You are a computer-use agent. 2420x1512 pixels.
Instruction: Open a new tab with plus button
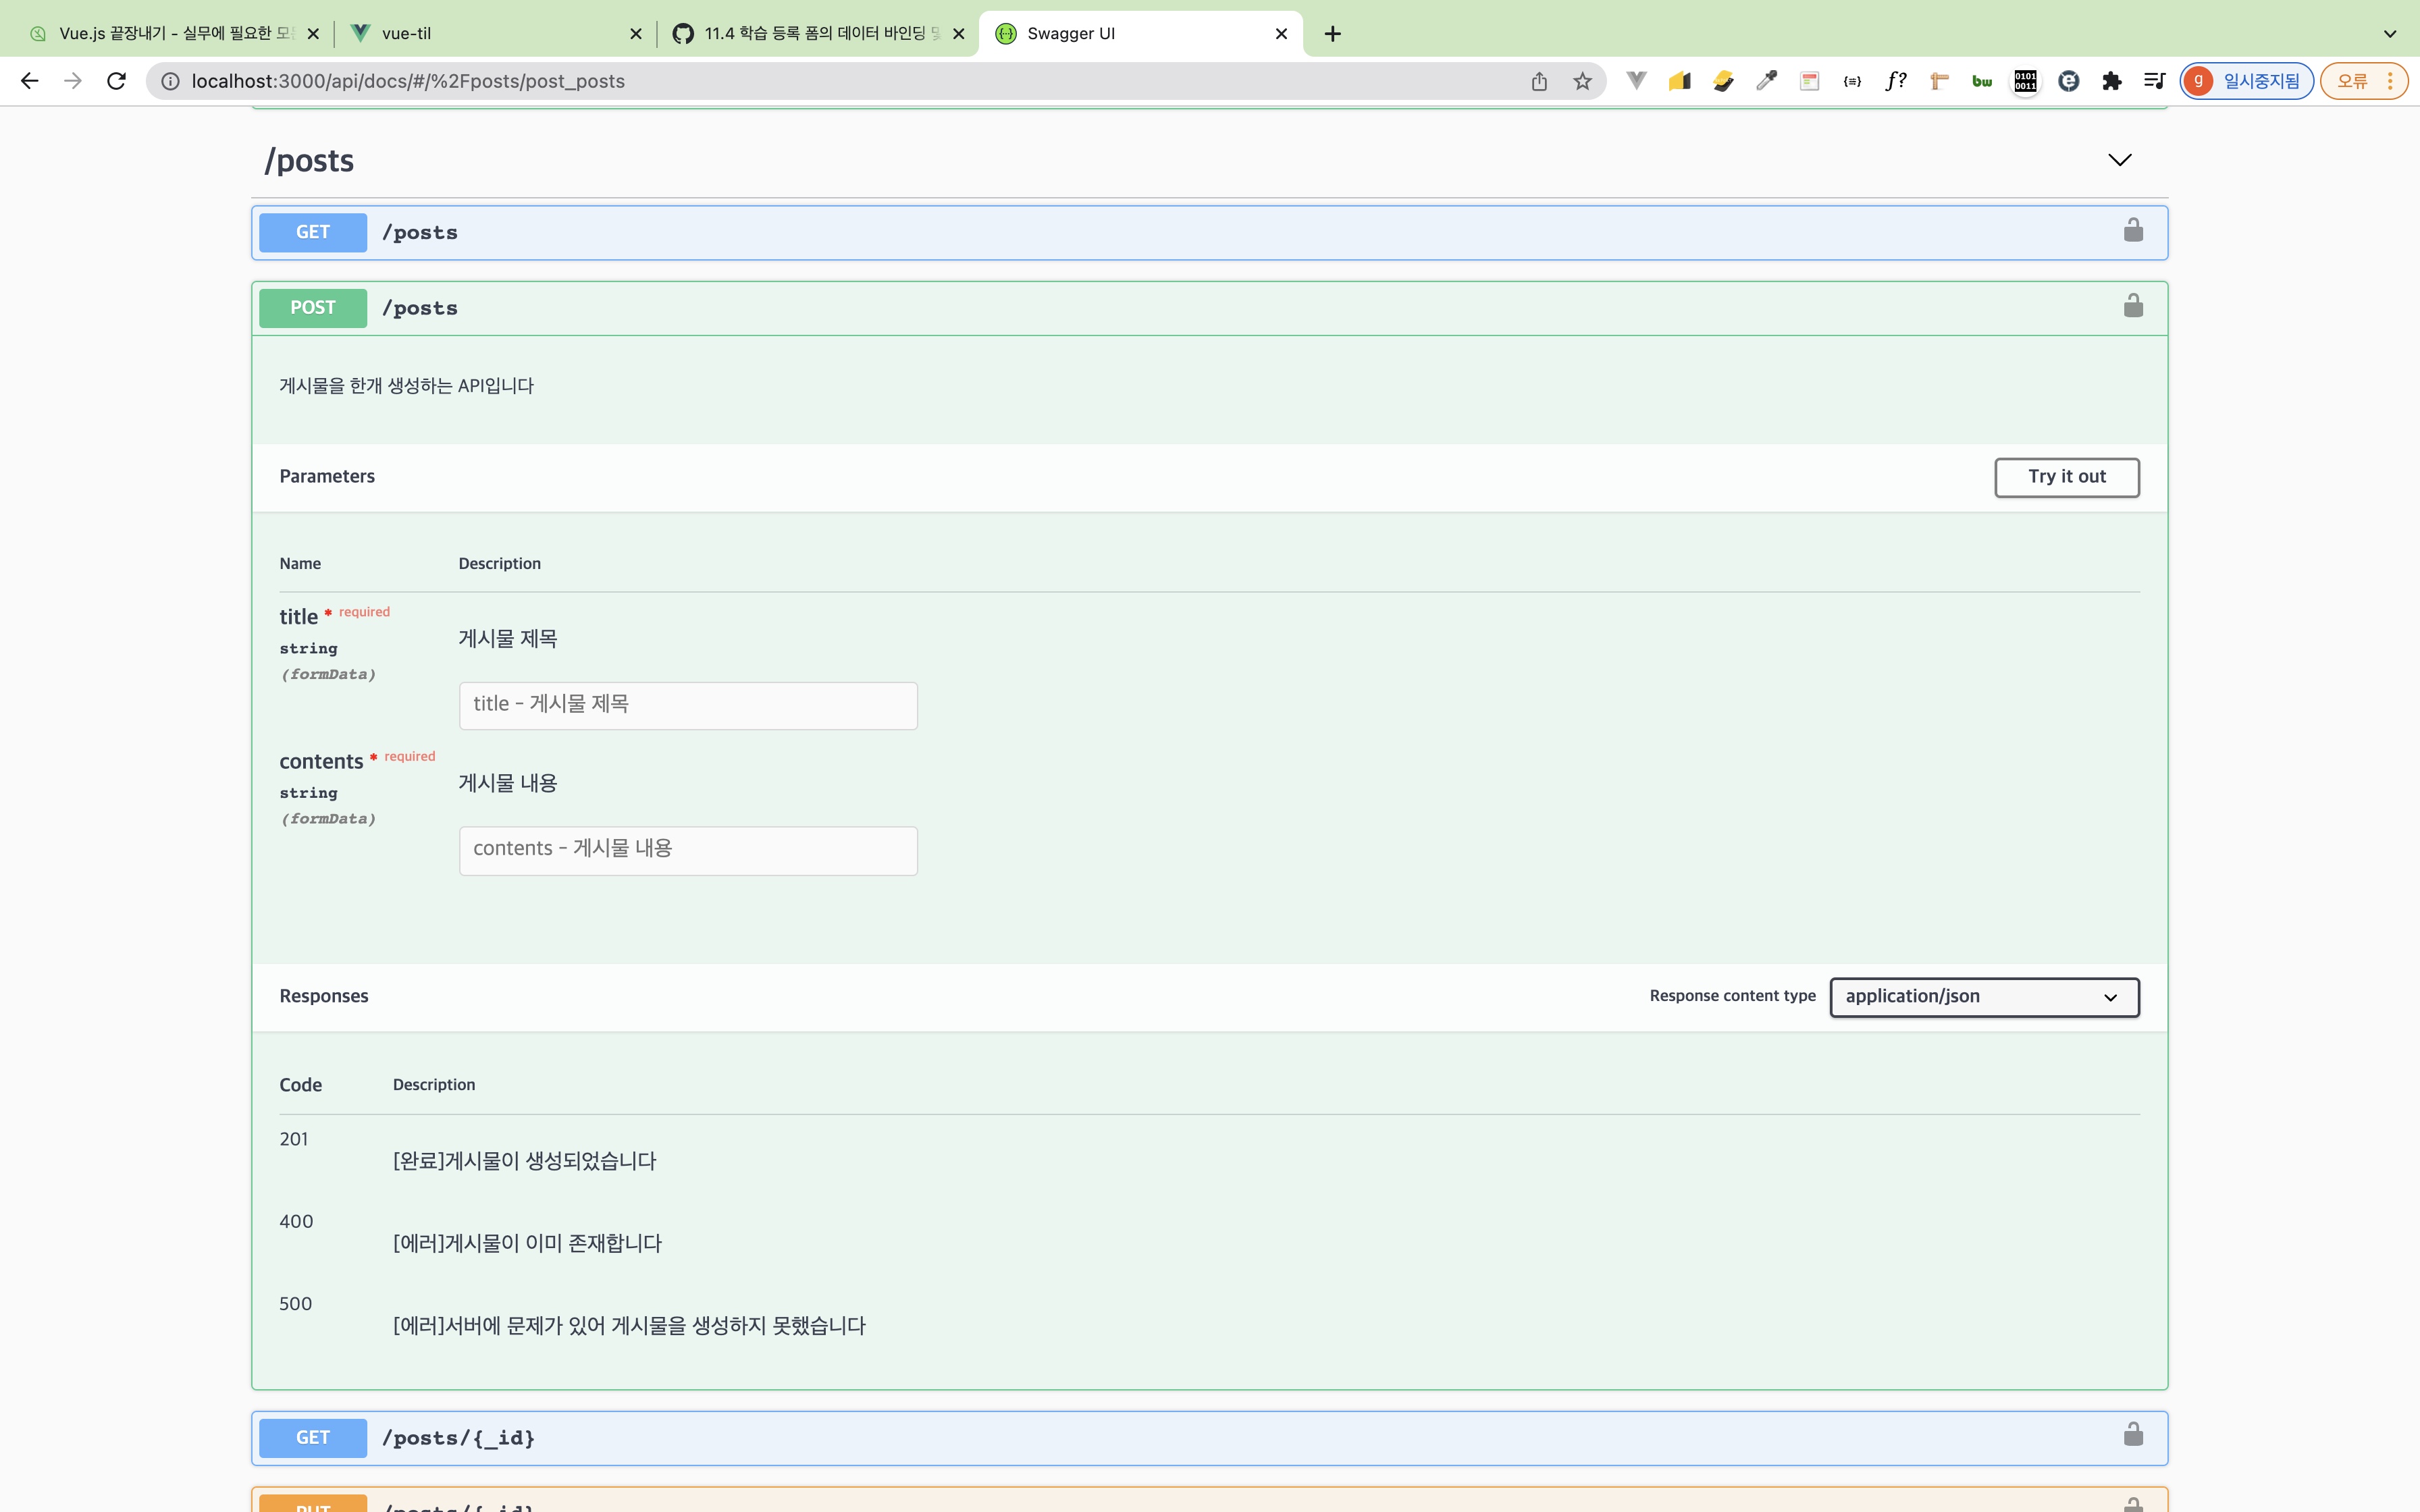[x=1332, y=33]
